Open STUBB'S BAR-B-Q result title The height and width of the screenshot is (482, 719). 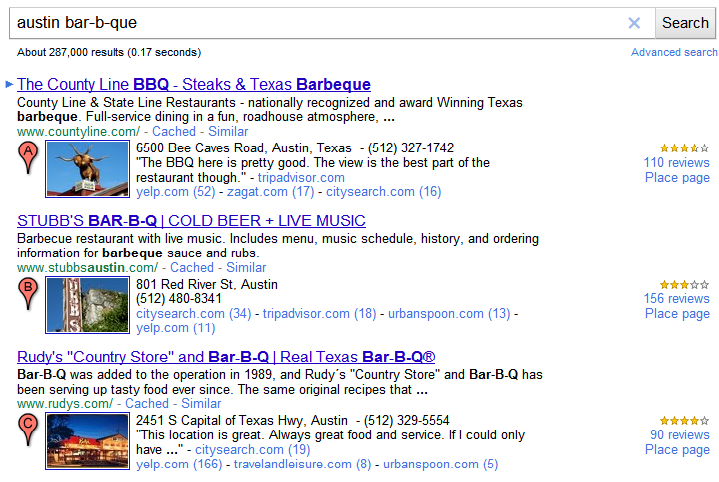191,221
